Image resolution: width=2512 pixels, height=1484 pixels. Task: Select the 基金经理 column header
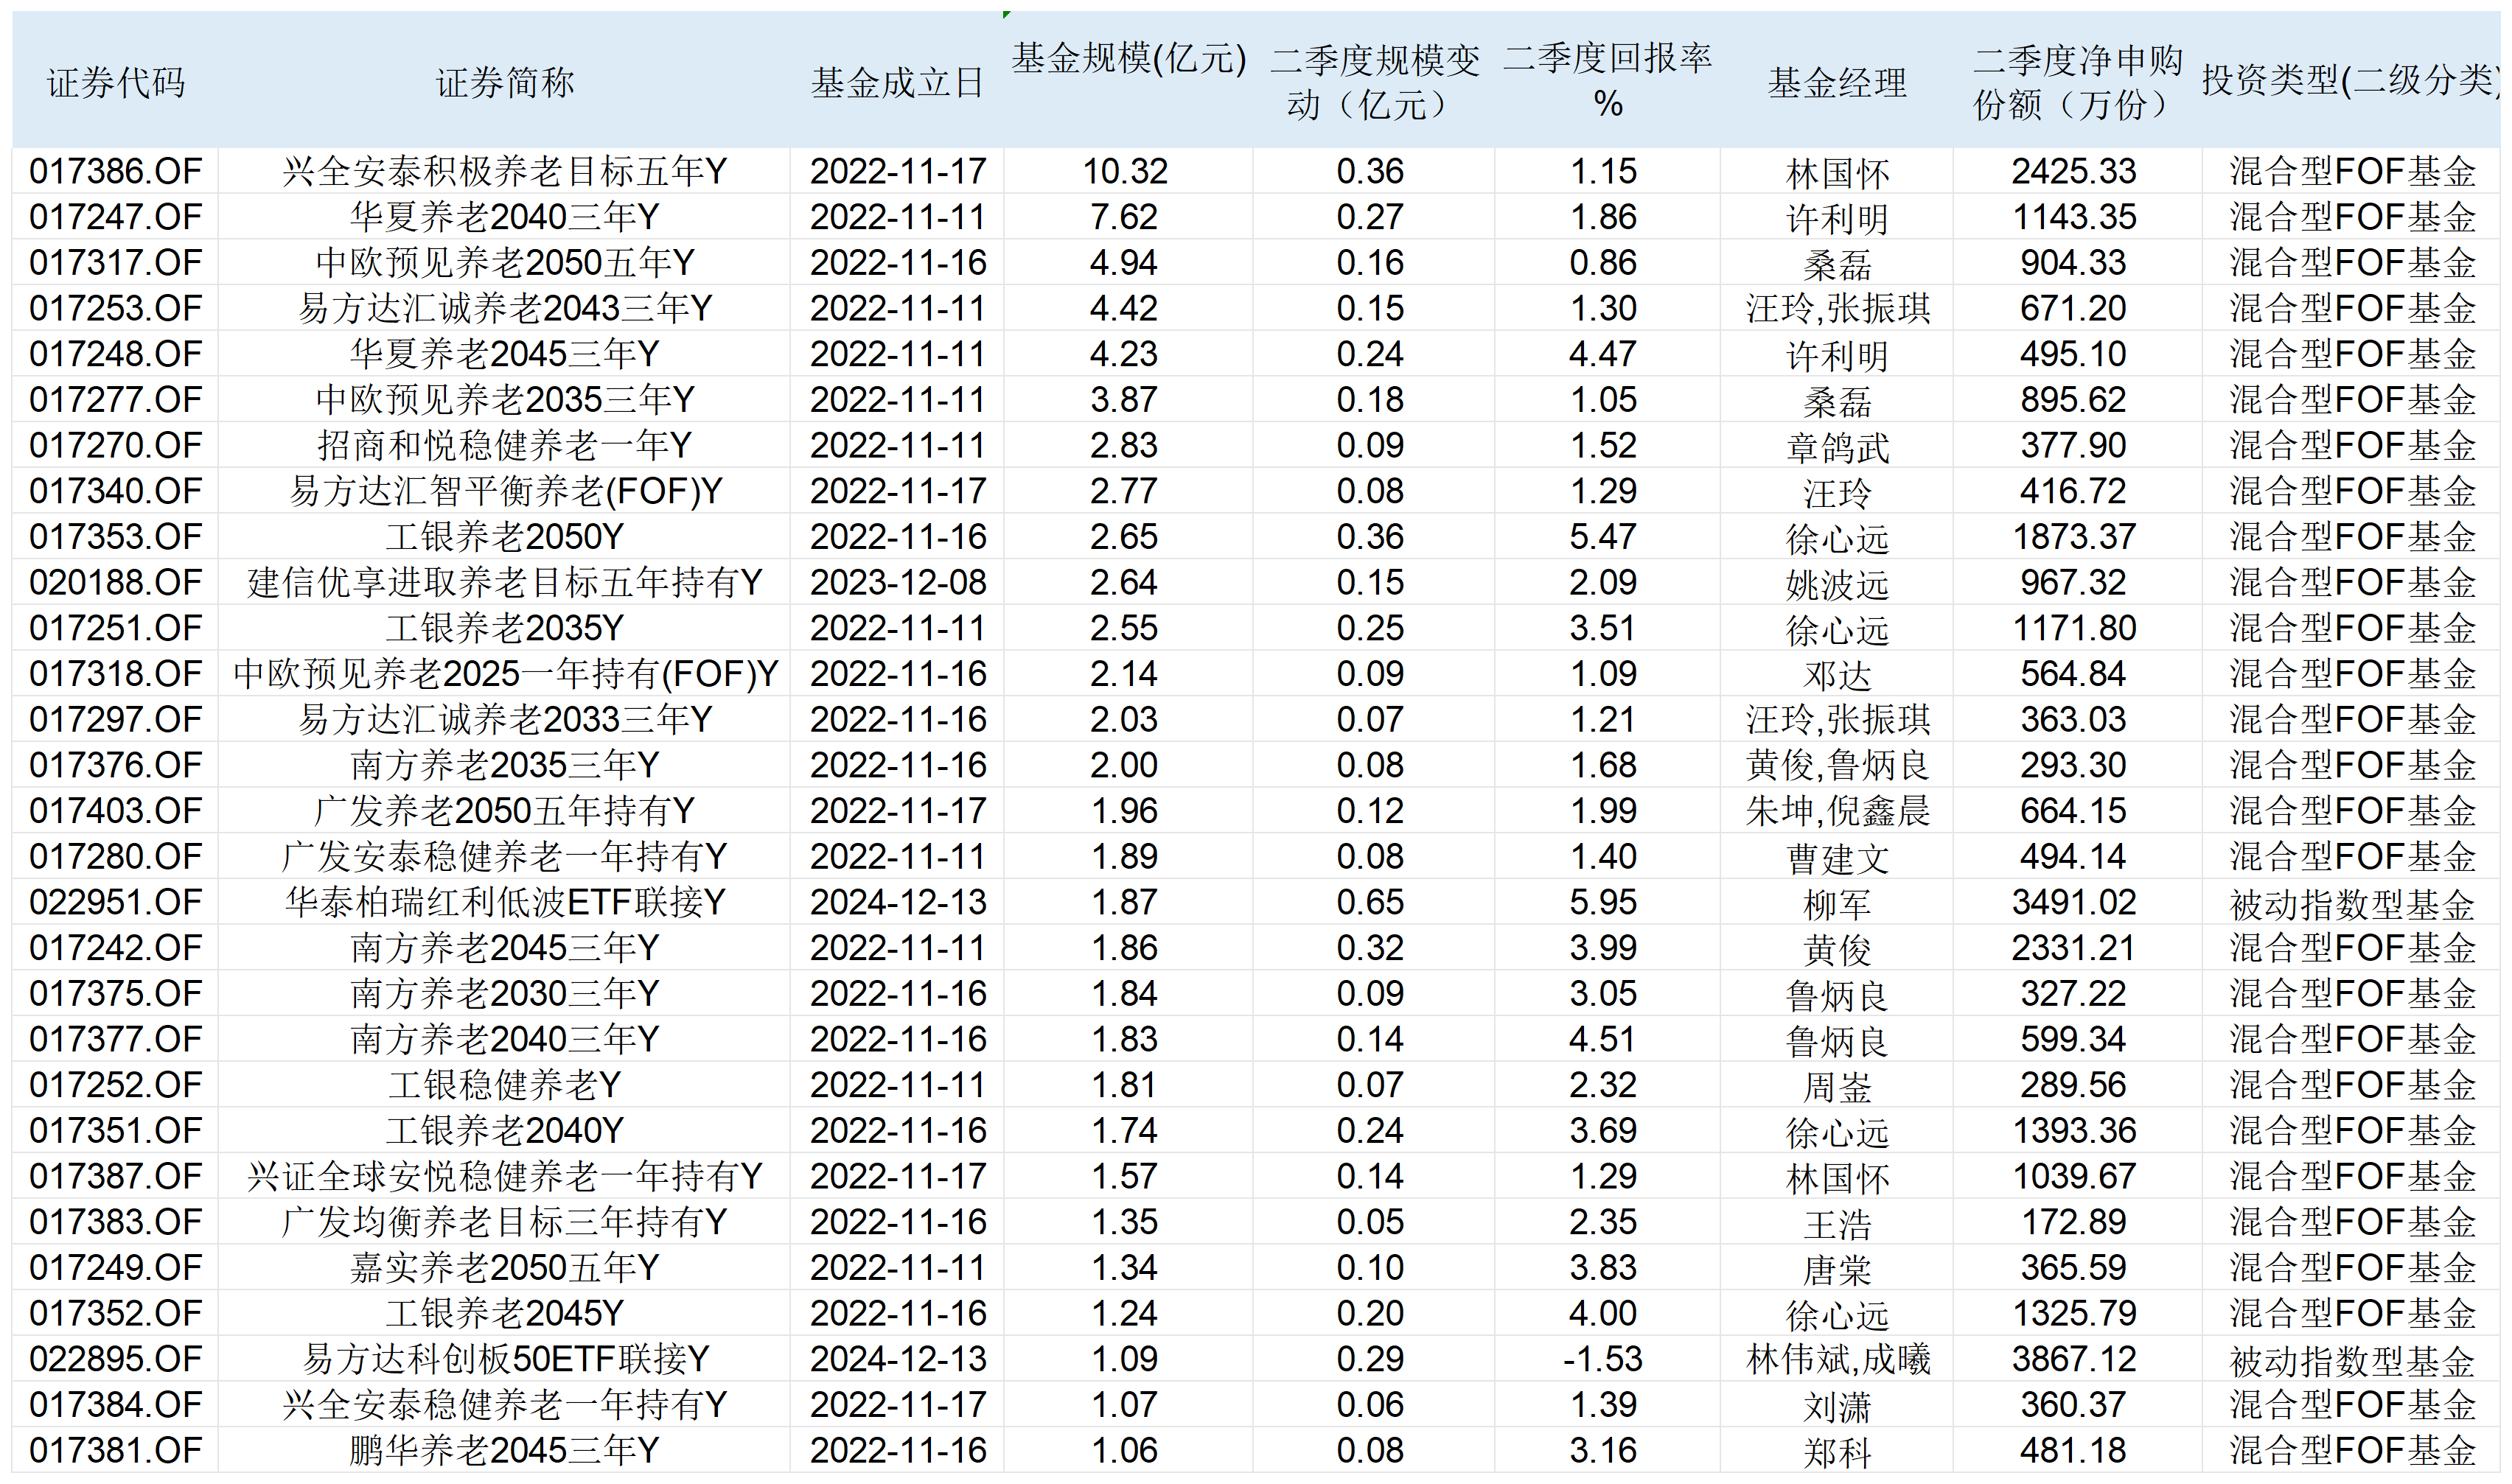point(1837,82)
